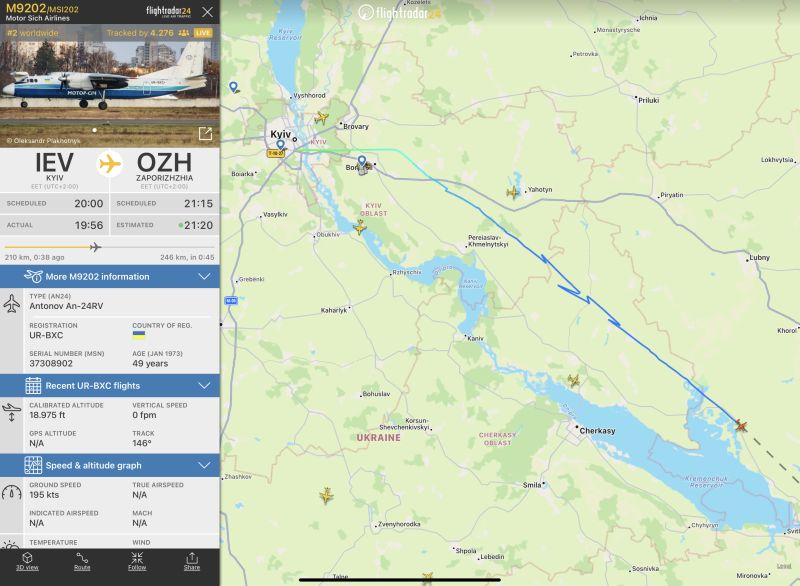Tap the LIVE tracking badge
800x586 pixels.
(x=203, y=33)
